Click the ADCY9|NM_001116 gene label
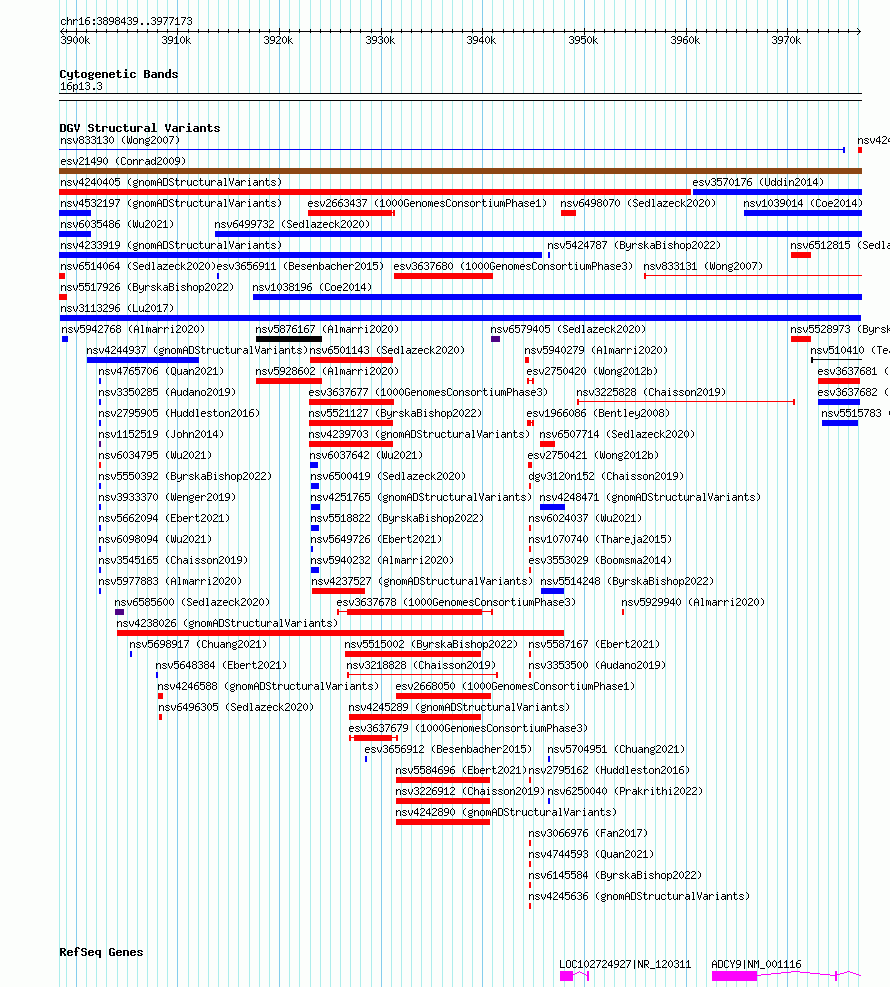Viewport: 890px width, 987px height. [757, 964]
